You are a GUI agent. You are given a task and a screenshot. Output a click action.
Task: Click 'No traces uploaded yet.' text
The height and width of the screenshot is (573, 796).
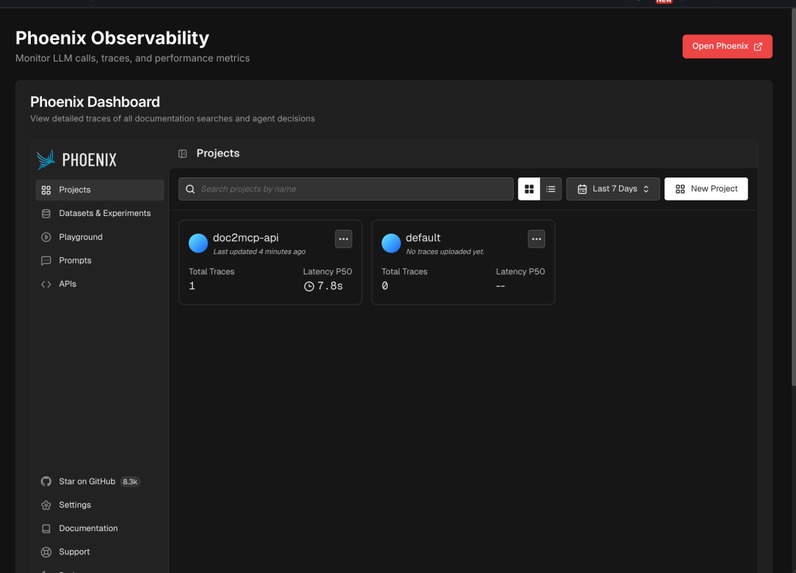click(x=445, y=252)
